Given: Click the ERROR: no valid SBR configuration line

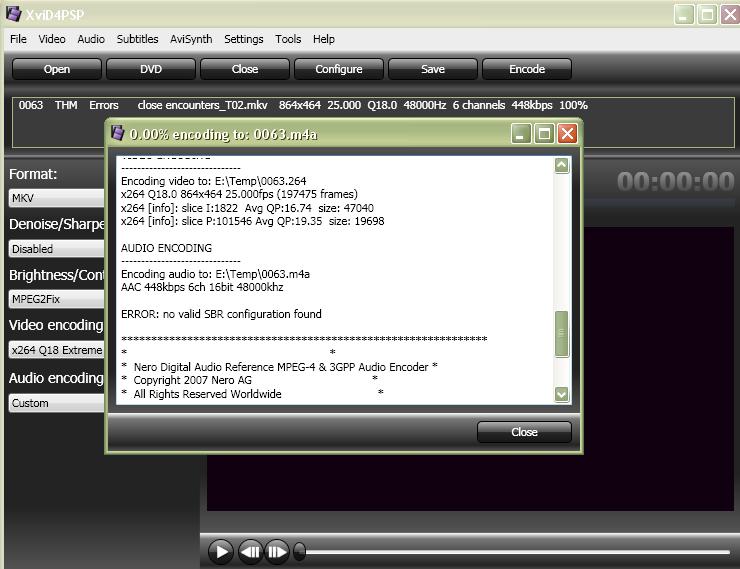Looking at the screenshot, I should 221,314.
